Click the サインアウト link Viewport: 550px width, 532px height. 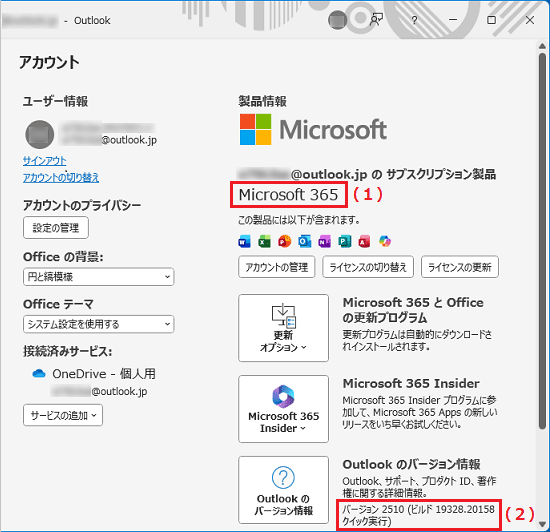45,161
